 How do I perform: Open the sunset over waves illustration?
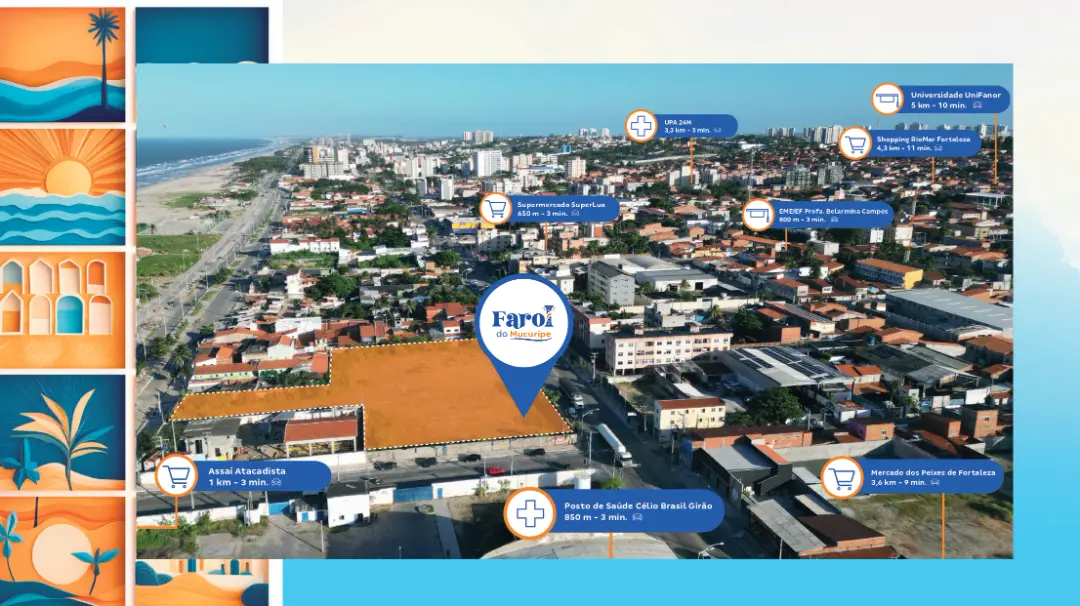tap(63, 187)
